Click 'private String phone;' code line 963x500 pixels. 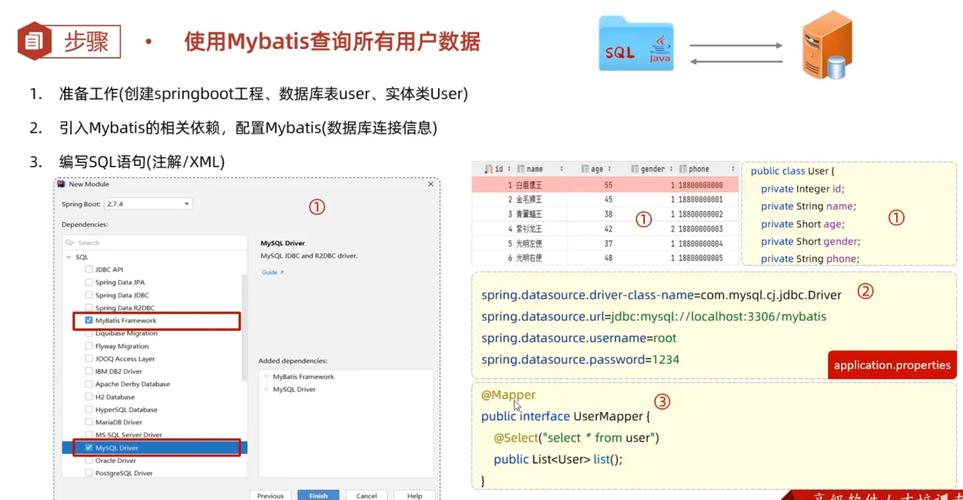coord(809,259)
